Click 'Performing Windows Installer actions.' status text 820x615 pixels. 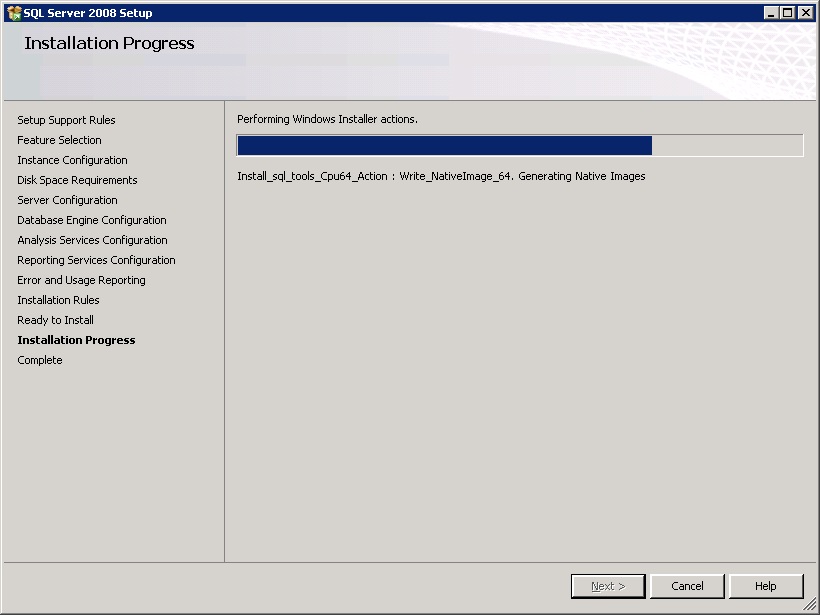(327, 119)
